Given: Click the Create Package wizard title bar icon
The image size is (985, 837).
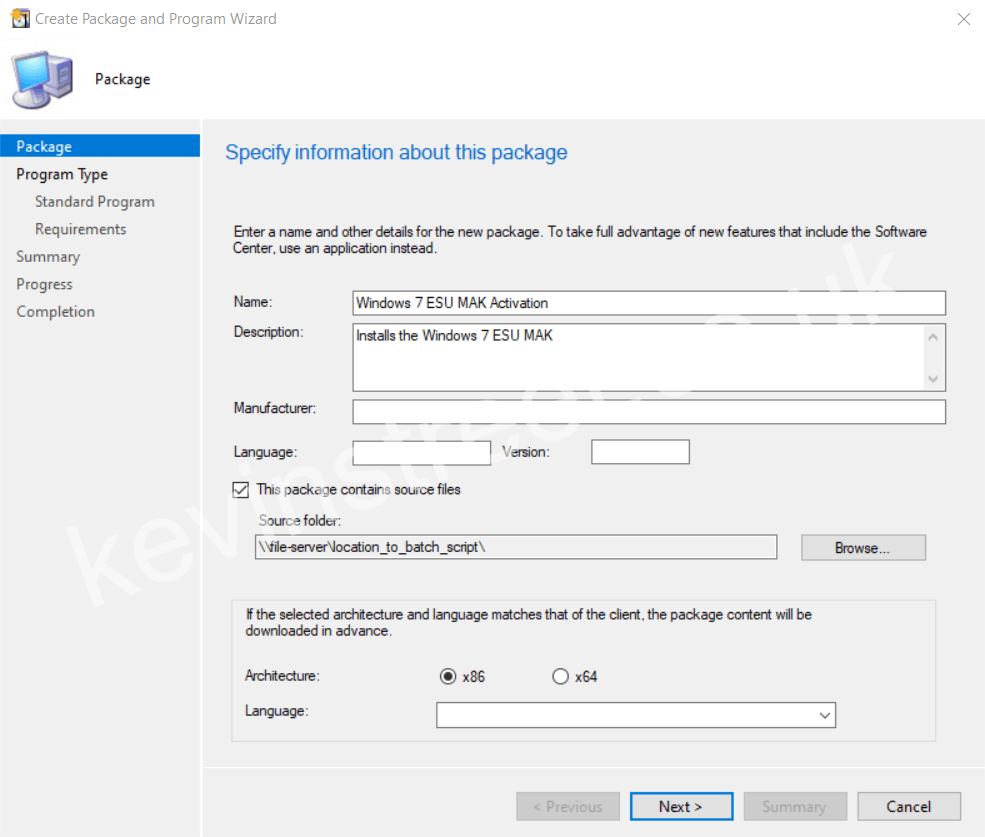Looking at the screenshot, I should coord(20,18).
